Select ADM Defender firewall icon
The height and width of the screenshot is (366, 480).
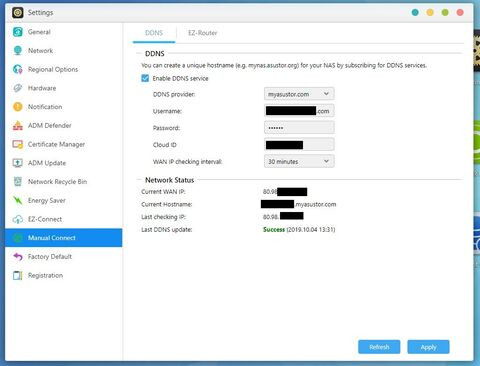(x=18, y=126)
